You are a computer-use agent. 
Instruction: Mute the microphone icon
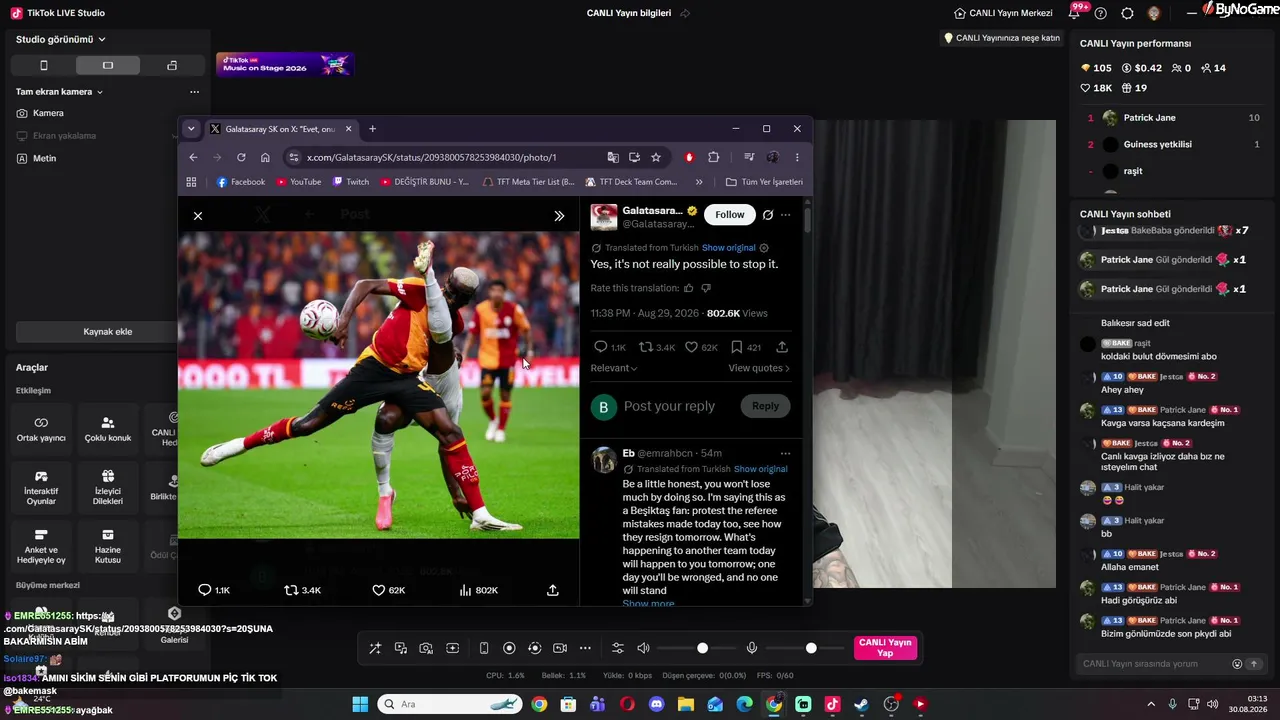(x=752, y=648)
